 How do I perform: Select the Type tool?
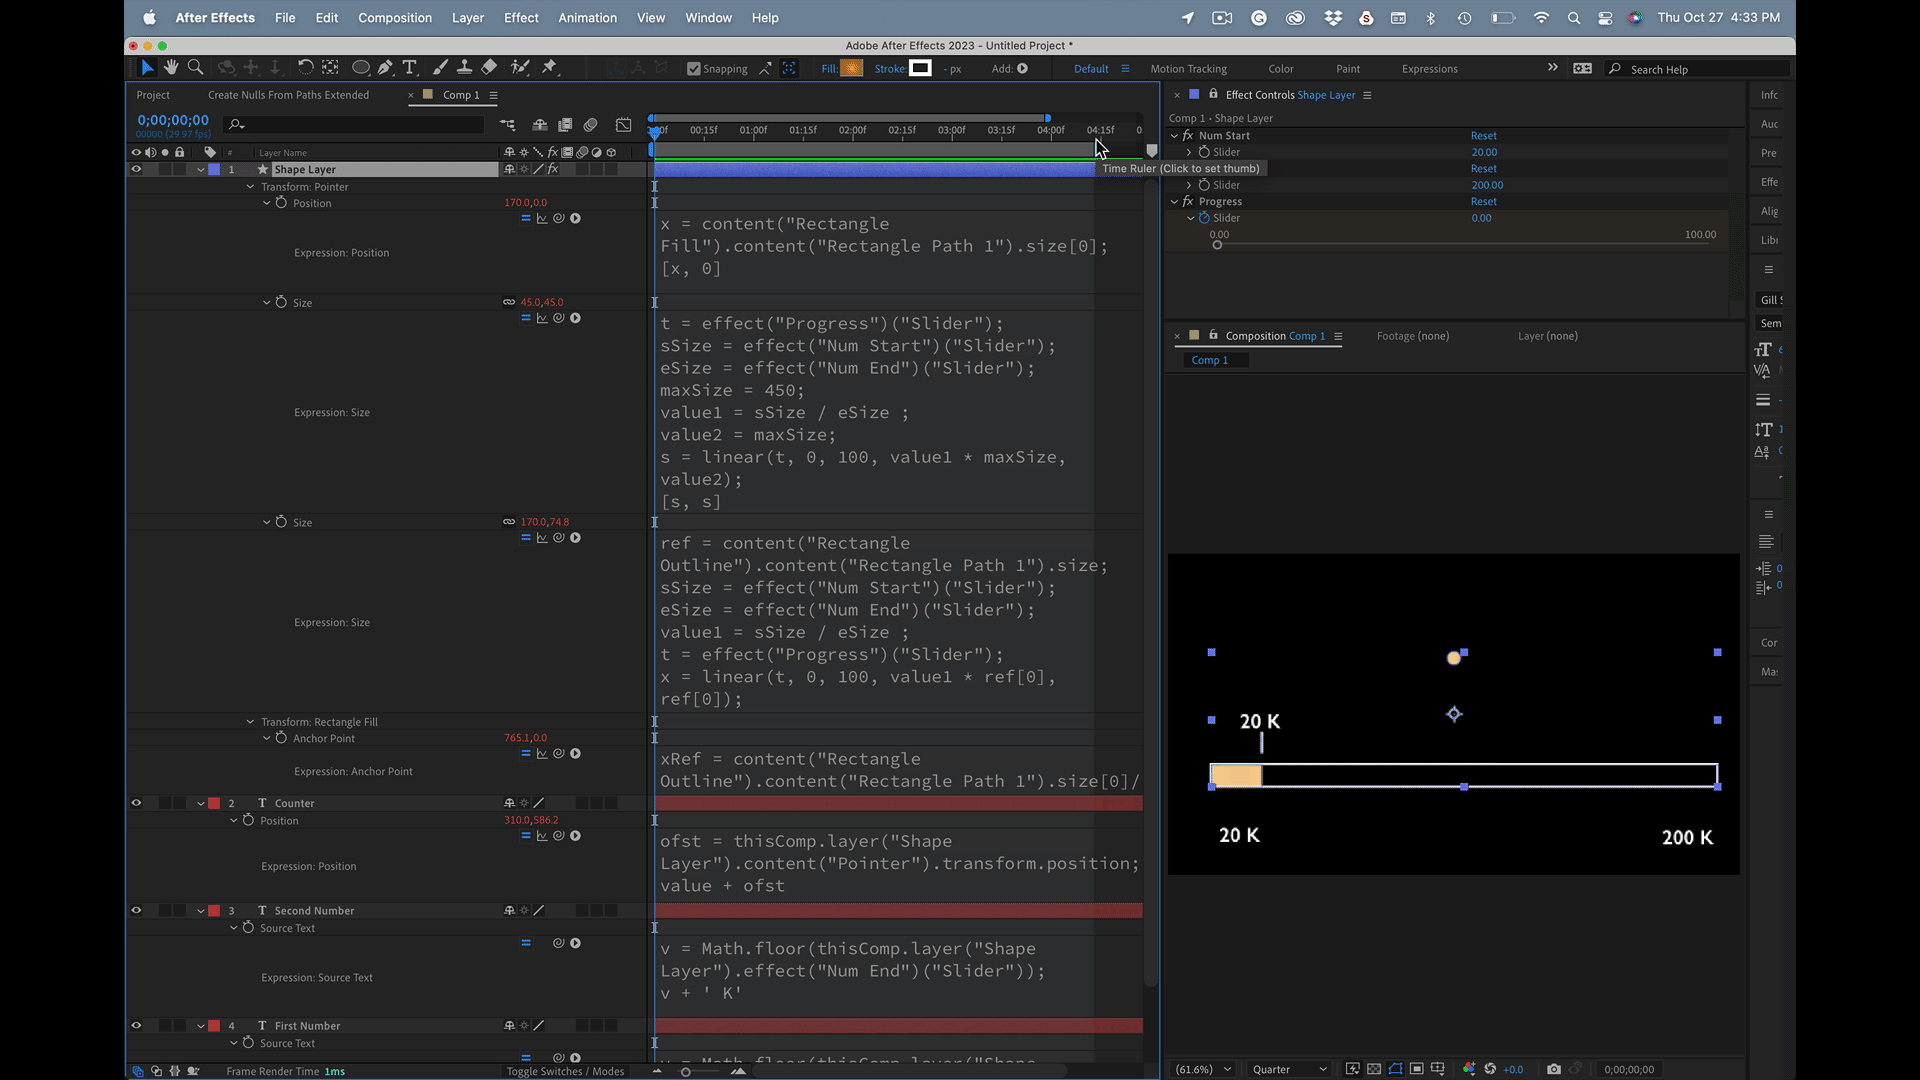click(410, 68)
